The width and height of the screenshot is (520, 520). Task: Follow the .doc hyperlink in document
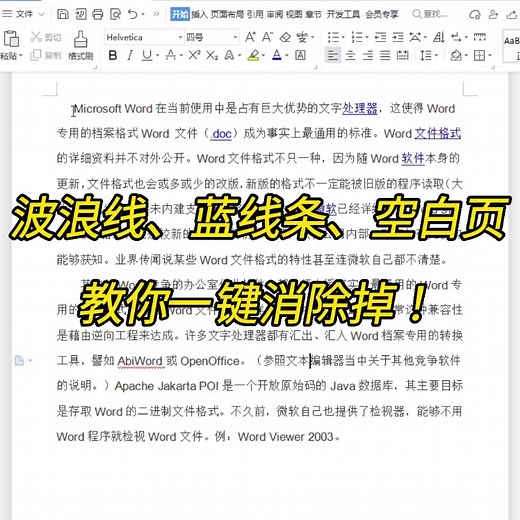pos(221,134)
